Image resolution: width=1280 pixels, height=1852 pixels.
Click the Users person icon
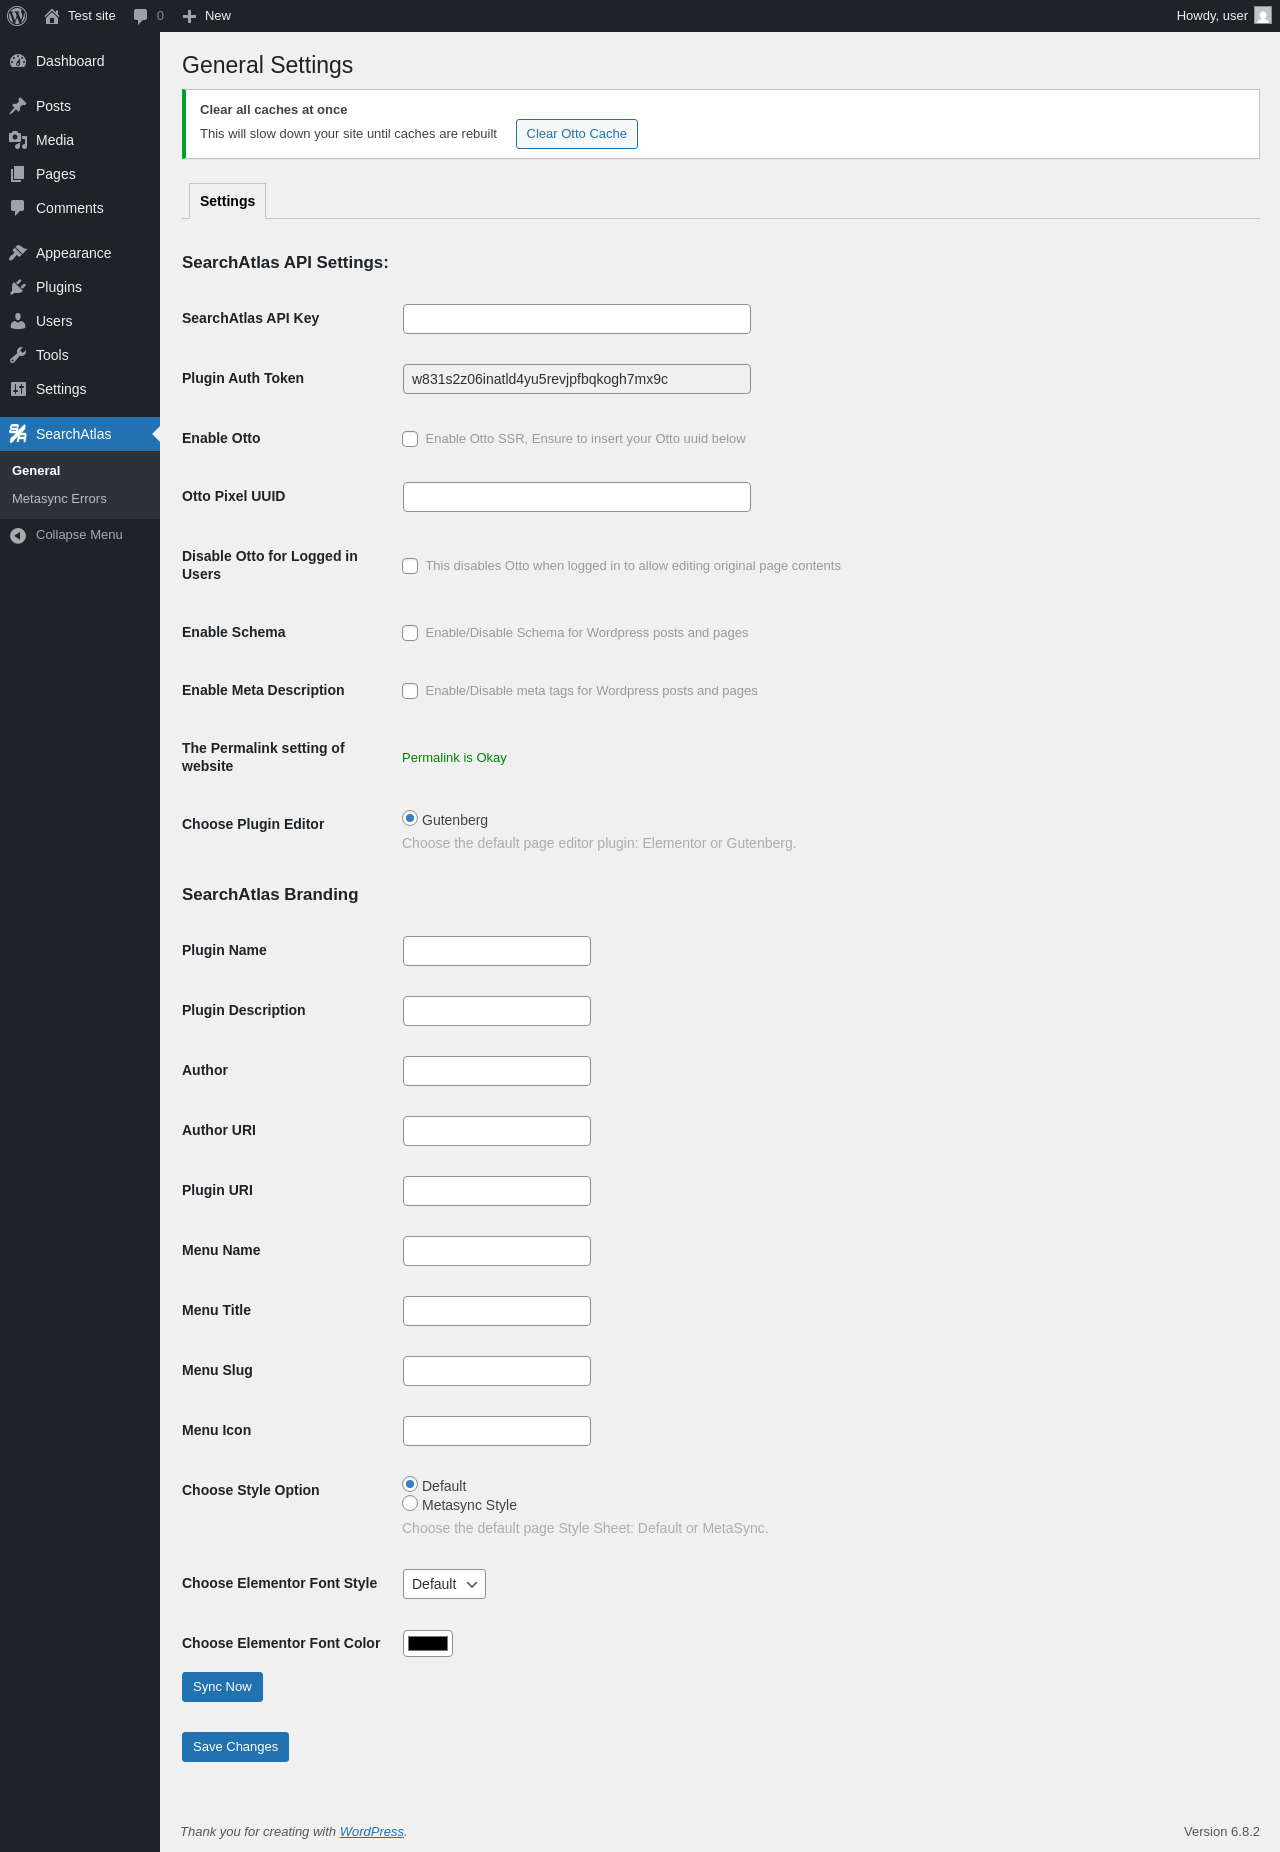coord(18,321)
